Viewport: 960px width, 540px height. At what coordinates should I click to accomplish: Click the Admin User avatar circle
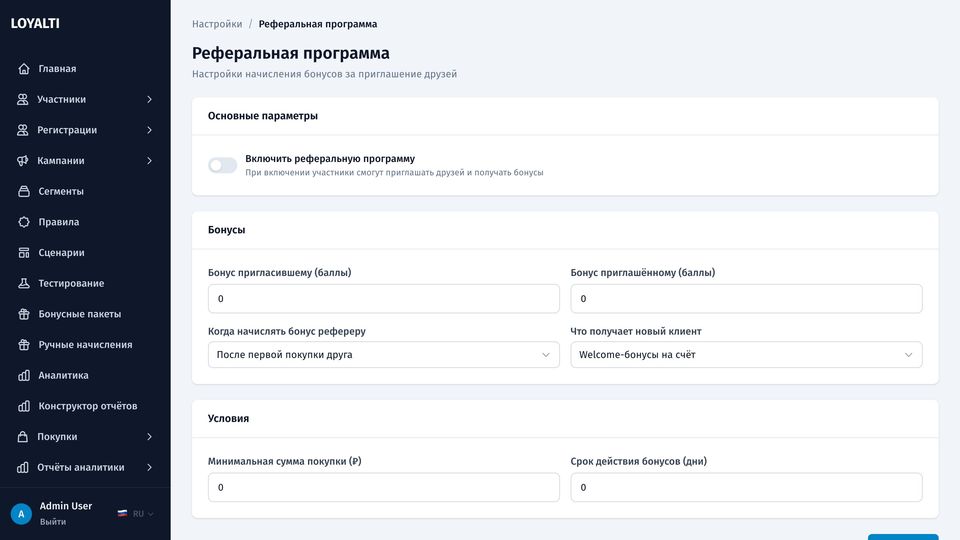coord(21,514)
